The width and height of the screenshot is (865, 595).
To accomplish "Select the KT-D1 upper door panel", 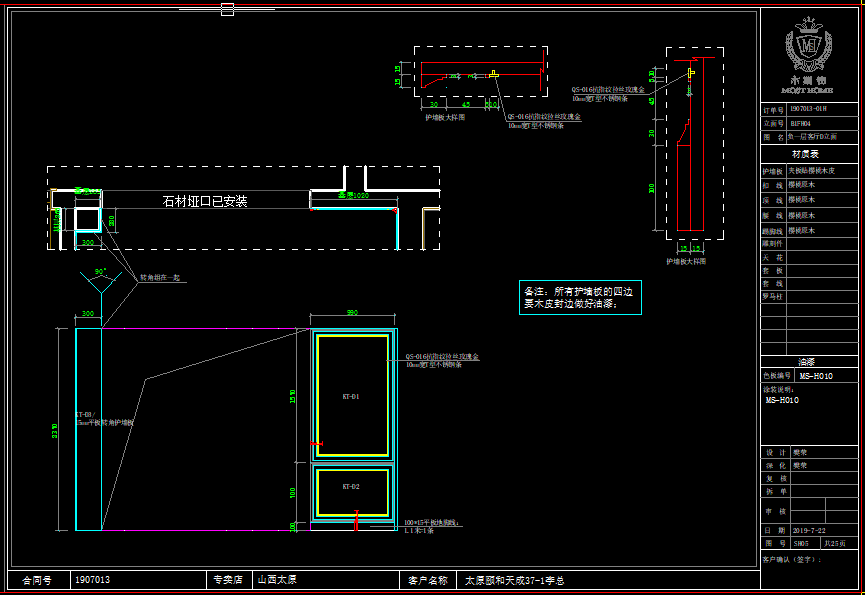I will 352,396.
